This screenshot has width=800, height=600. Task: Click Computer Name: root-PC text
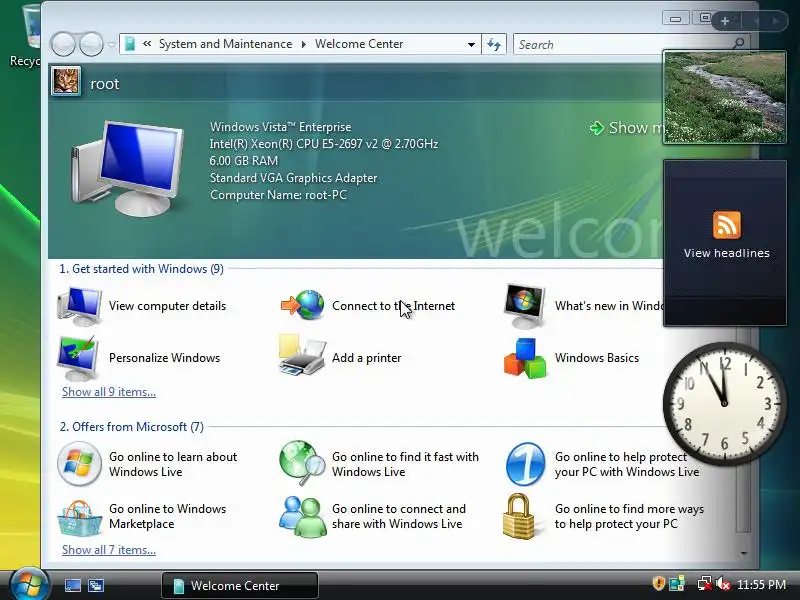tap(278, 195)
